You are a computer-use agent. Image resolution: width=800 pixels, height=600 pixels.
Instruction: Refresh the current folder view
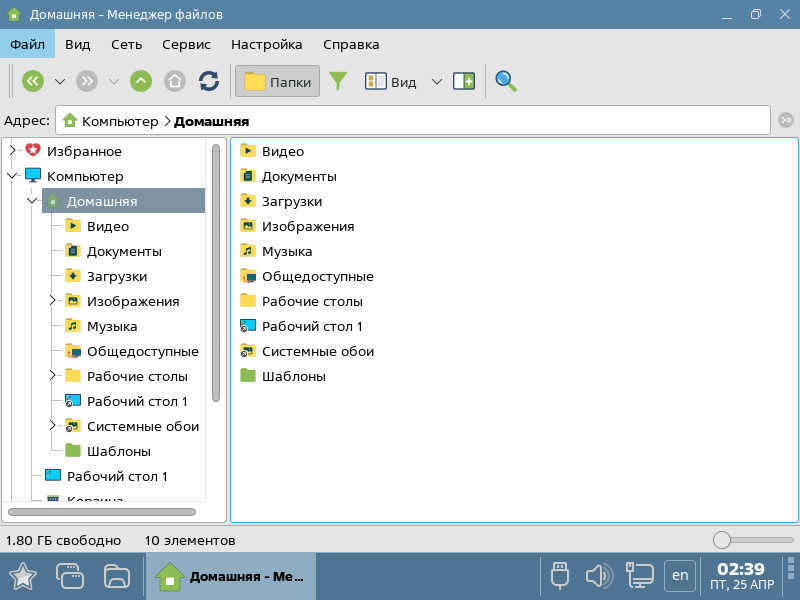tap(209, 81)
